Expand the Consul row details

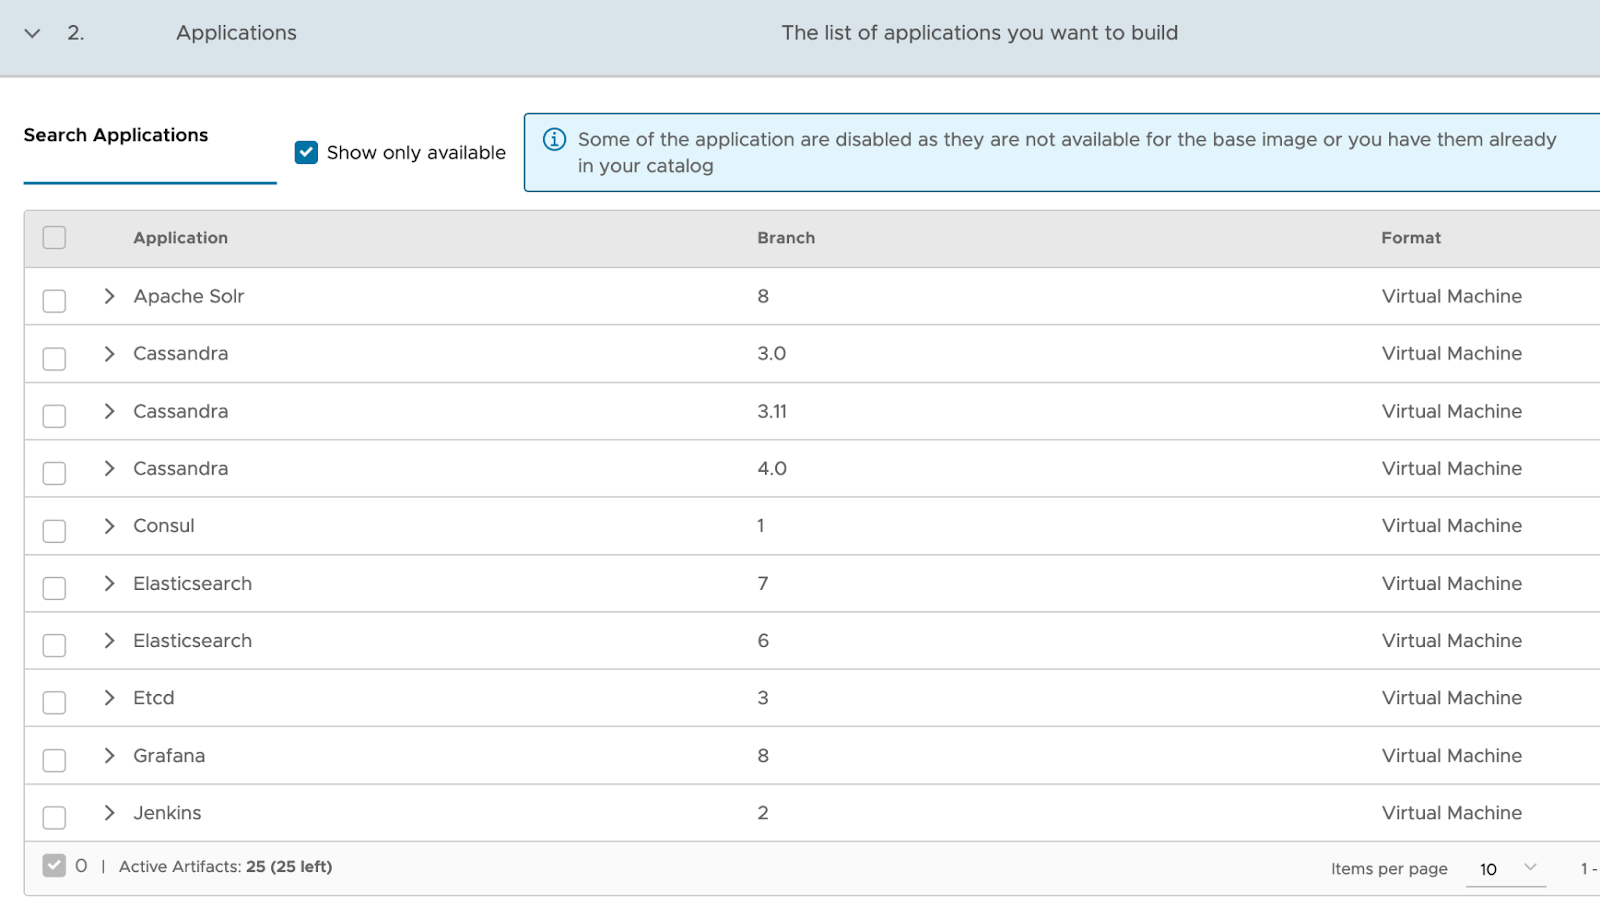point(109,526)
